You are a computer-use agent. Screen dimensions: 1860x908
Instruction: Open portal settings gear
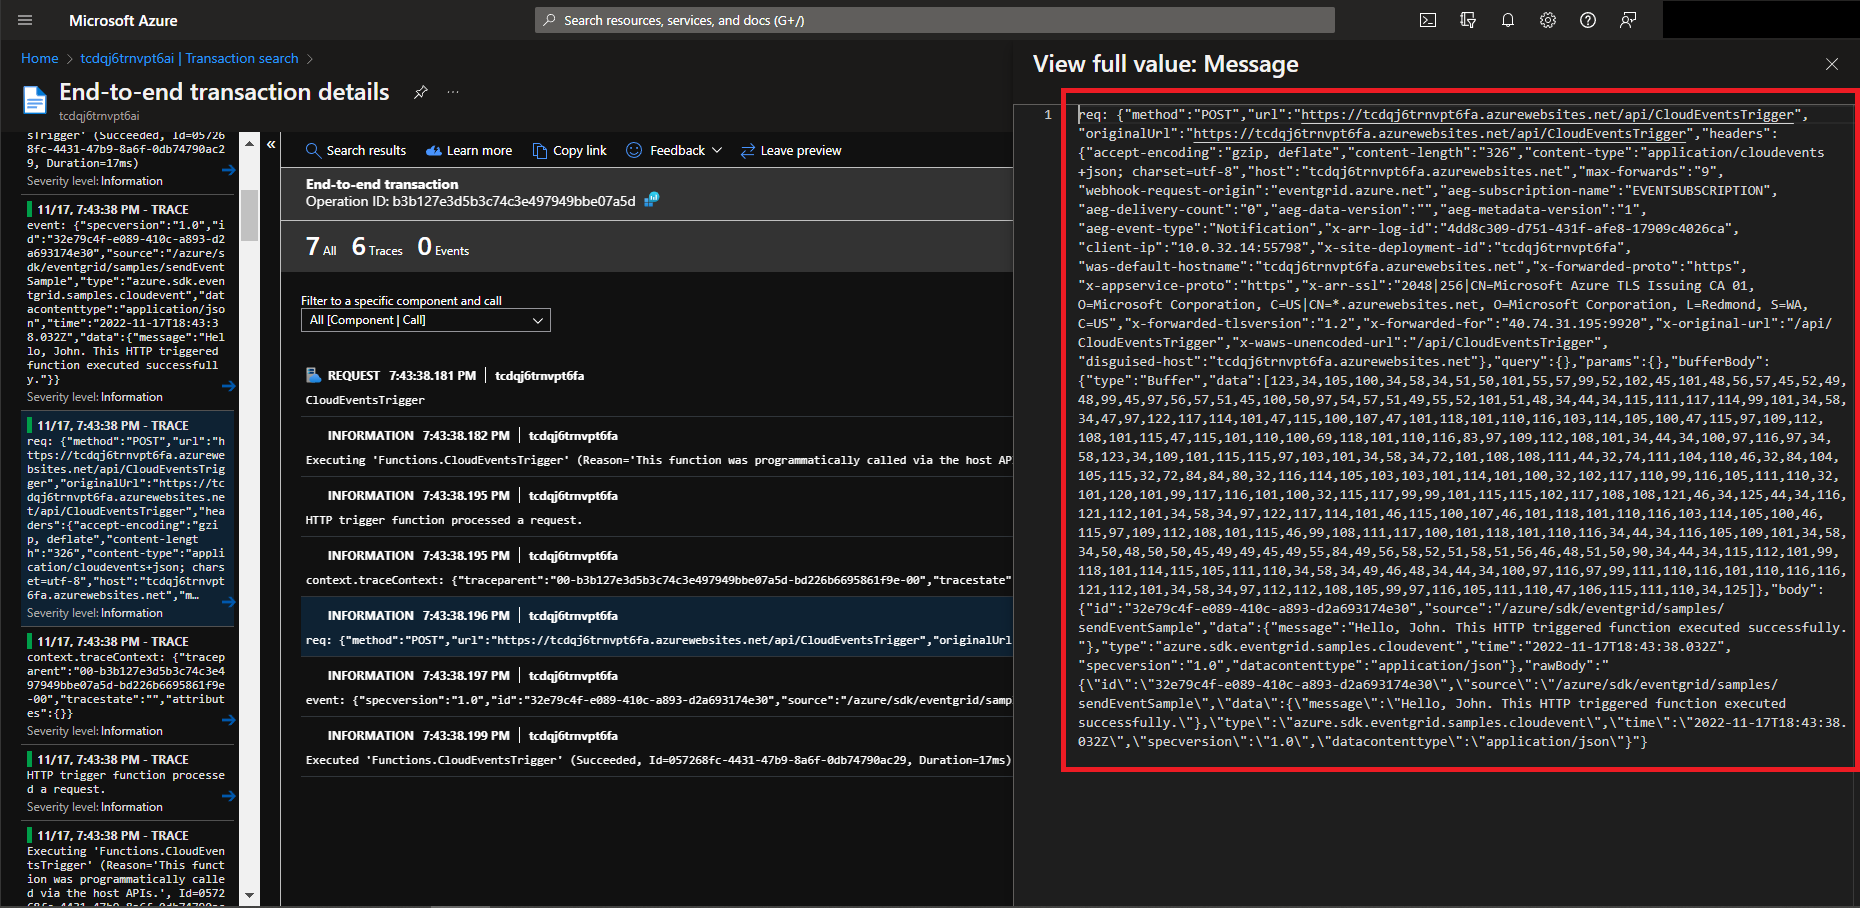click(x=1548, y=20)
